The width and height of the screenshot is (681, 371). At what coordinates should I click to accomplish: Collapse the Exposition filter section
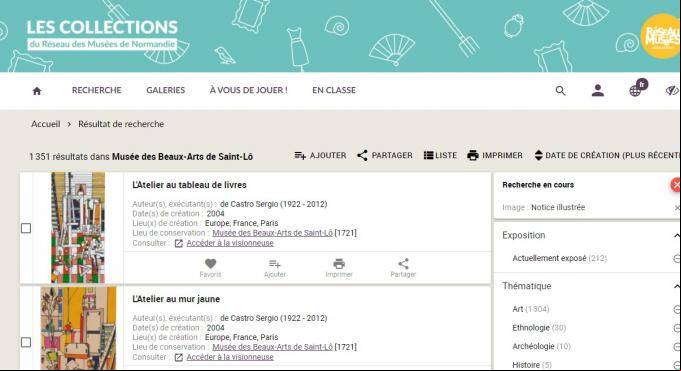click(x=676, y=235)
